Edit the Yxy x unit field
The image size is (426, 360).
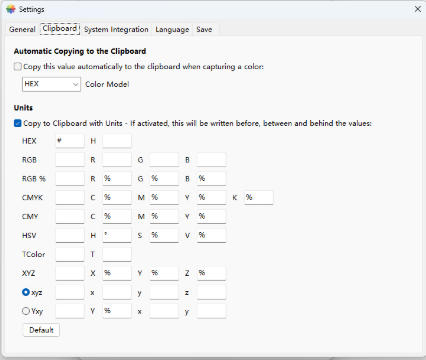pyautogui.click(x=164, y=311)
